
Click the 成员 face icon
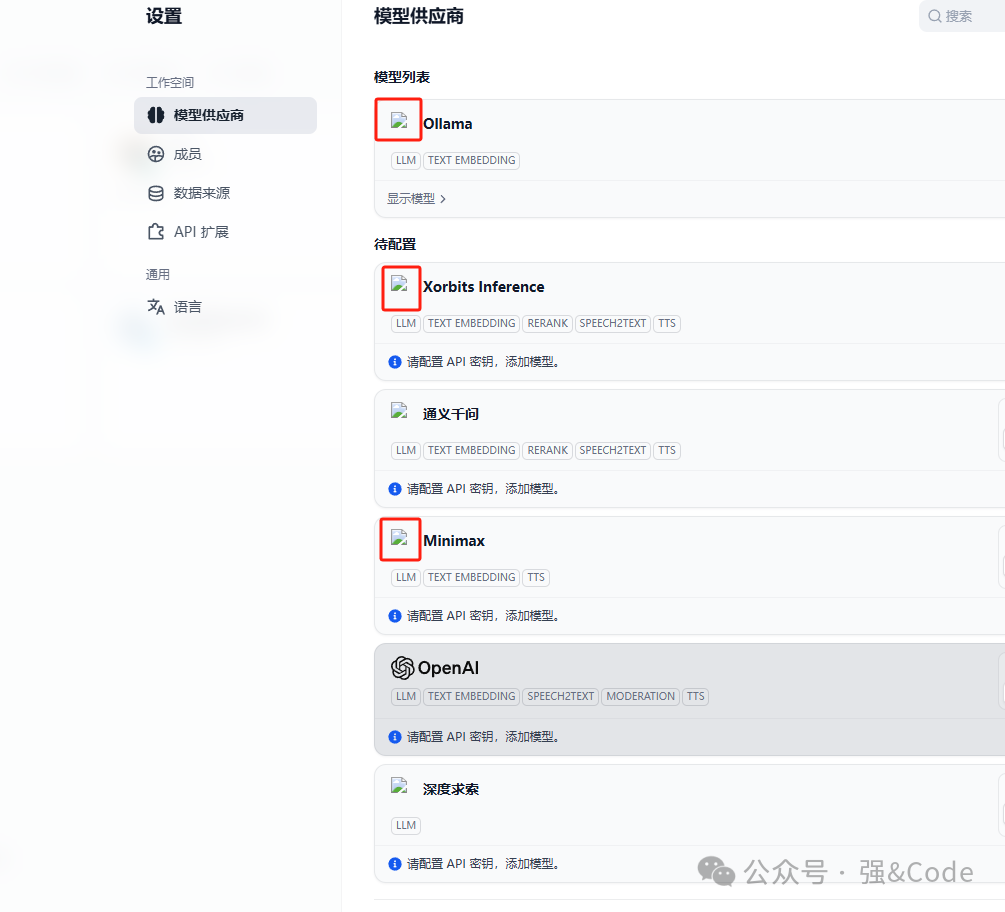[156, 154]
